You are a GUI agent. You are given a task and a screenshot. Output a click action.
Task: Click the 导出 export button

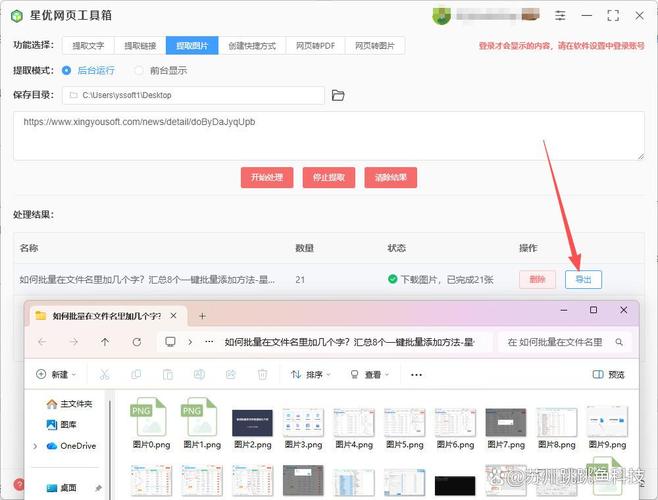pyautogui.click(x=583, y=280)
